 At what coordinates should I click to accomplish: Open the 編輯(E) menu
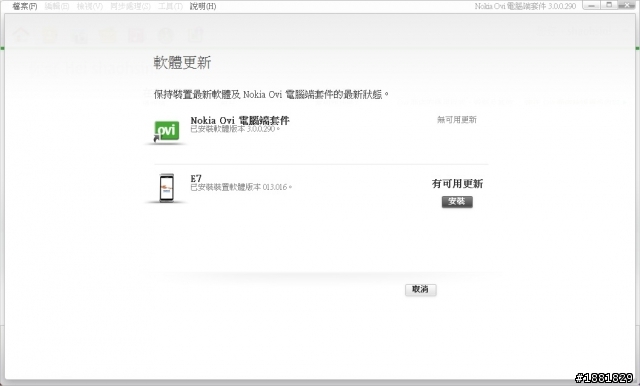(x=57, y=6)
